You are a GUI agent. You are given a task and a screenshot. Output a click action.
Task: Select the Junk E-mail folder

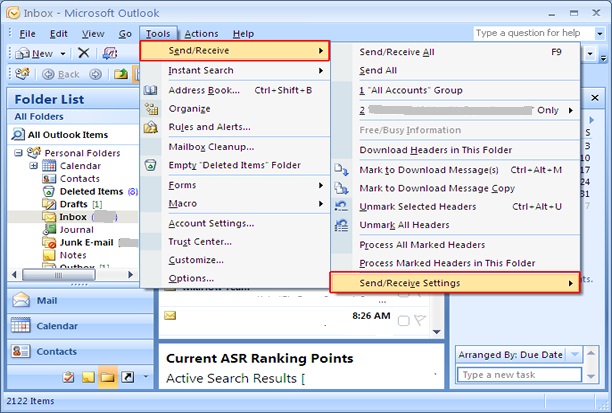point(86,242)
